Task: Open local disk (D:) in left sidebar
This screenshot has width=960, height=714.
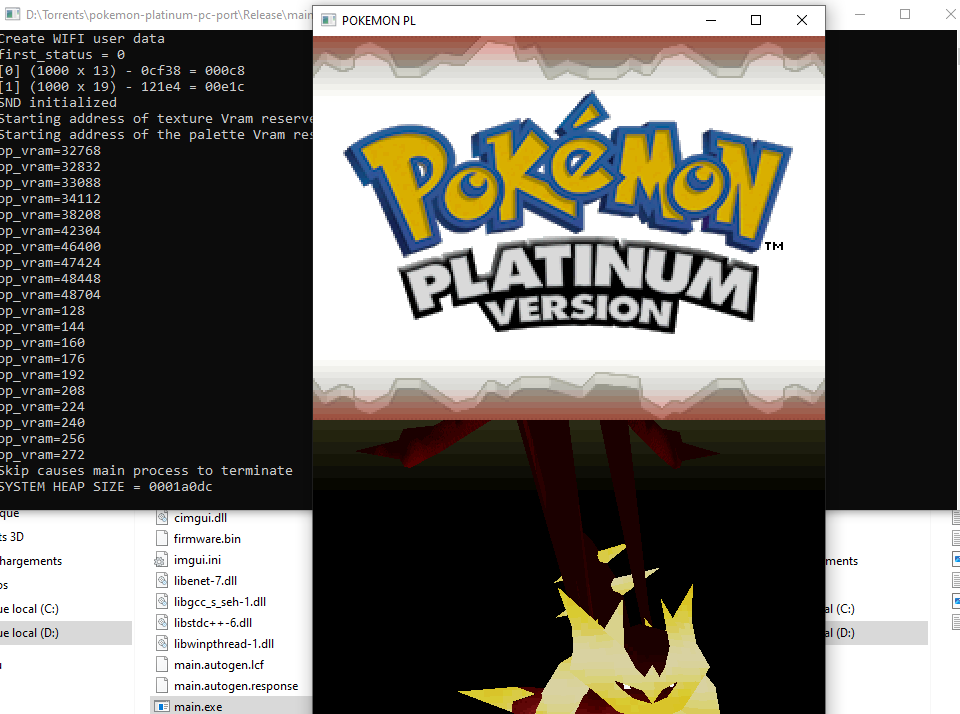Action: (29, 633)
